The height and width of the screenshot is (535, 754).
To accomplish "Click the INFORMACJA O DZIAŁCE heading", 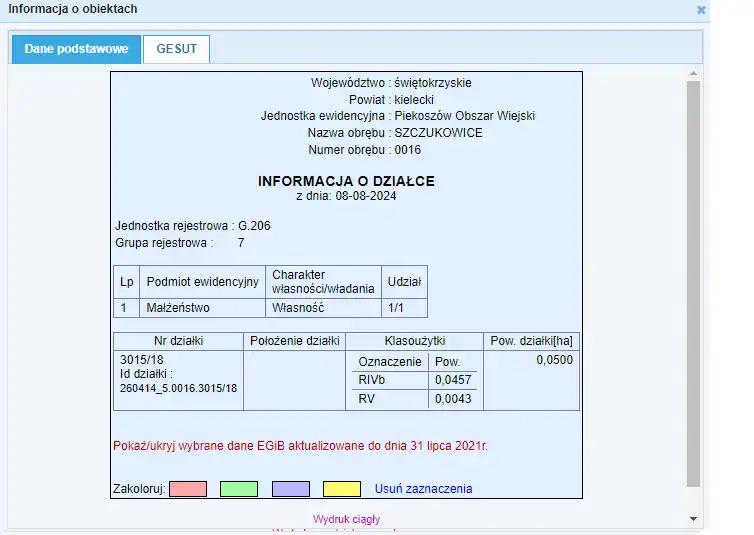I will (346, 181).
